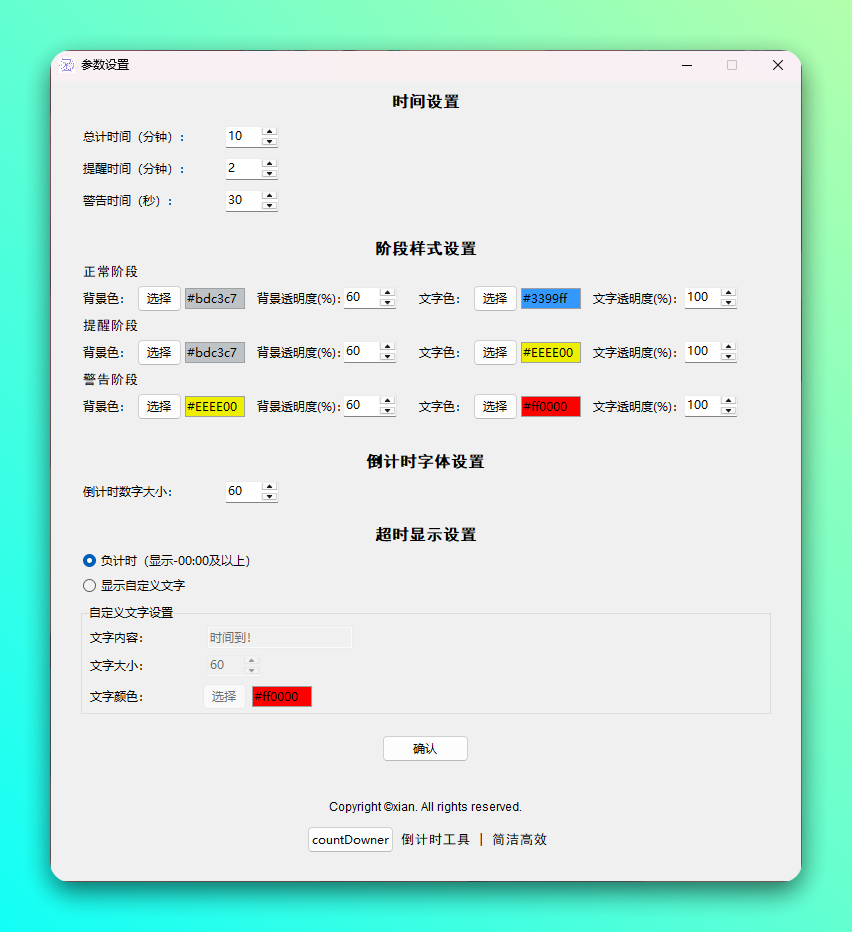Increase warning stage text opacity
852x932 pixels.
(x=728, y=401)
